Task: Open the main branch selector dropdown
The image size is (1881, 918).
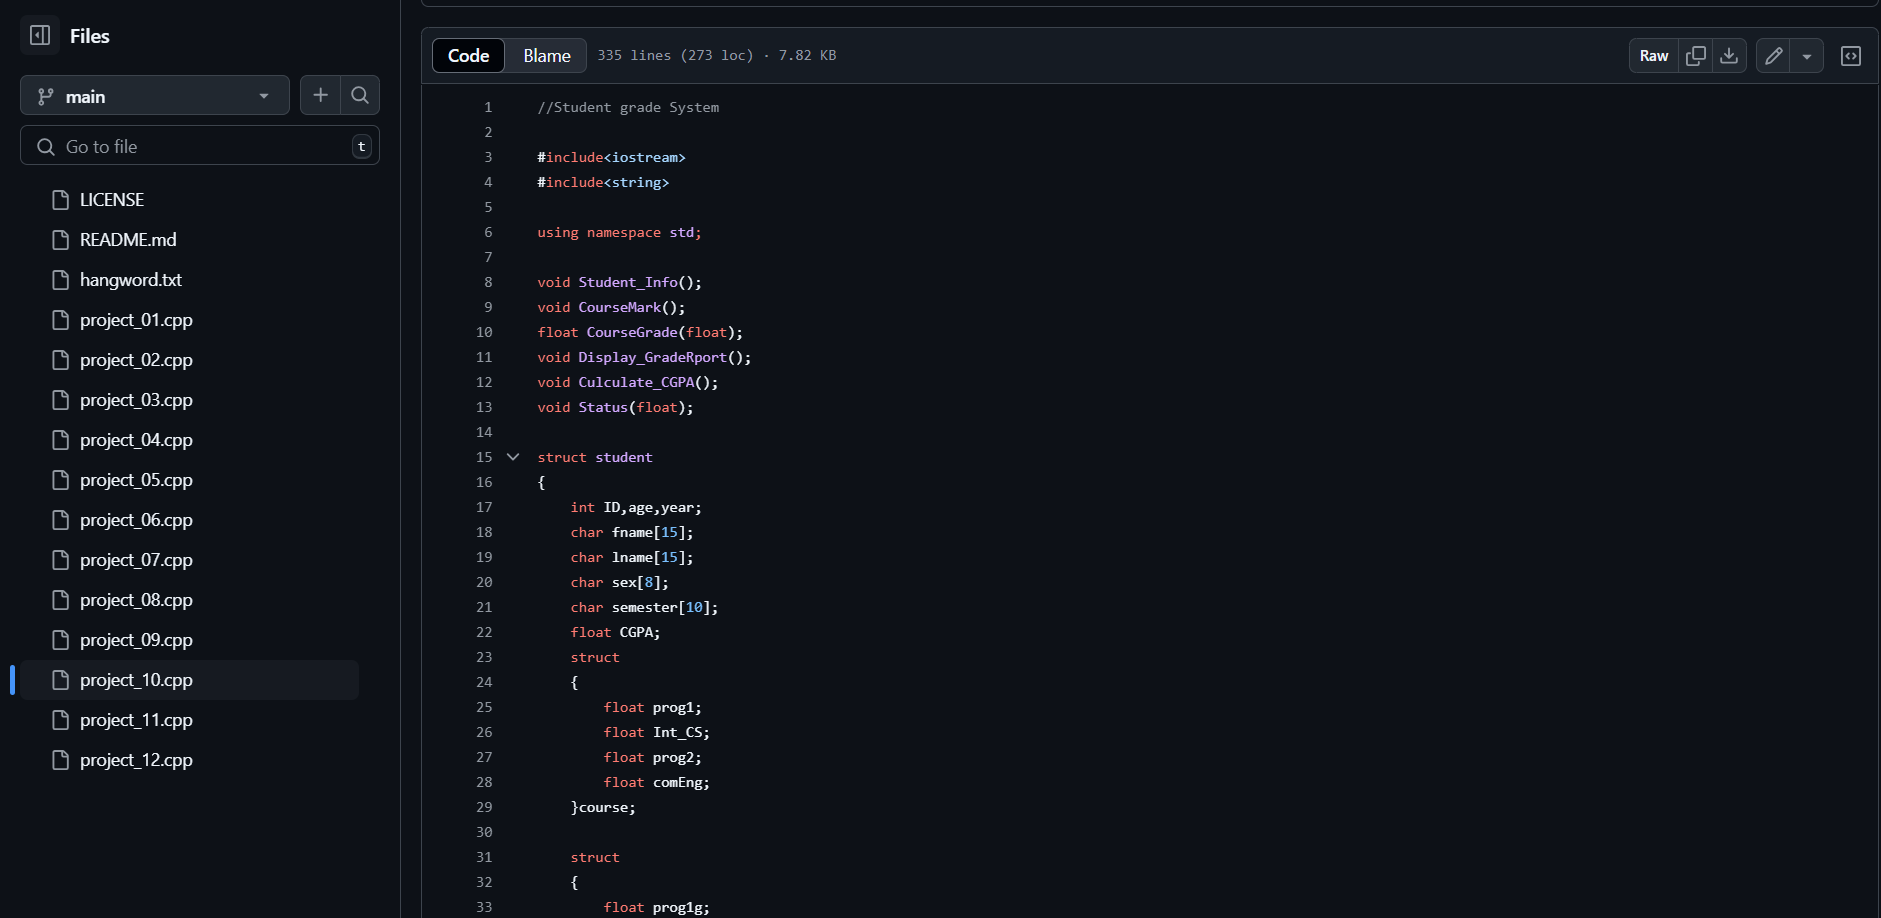Action: [x=155, y=96]
